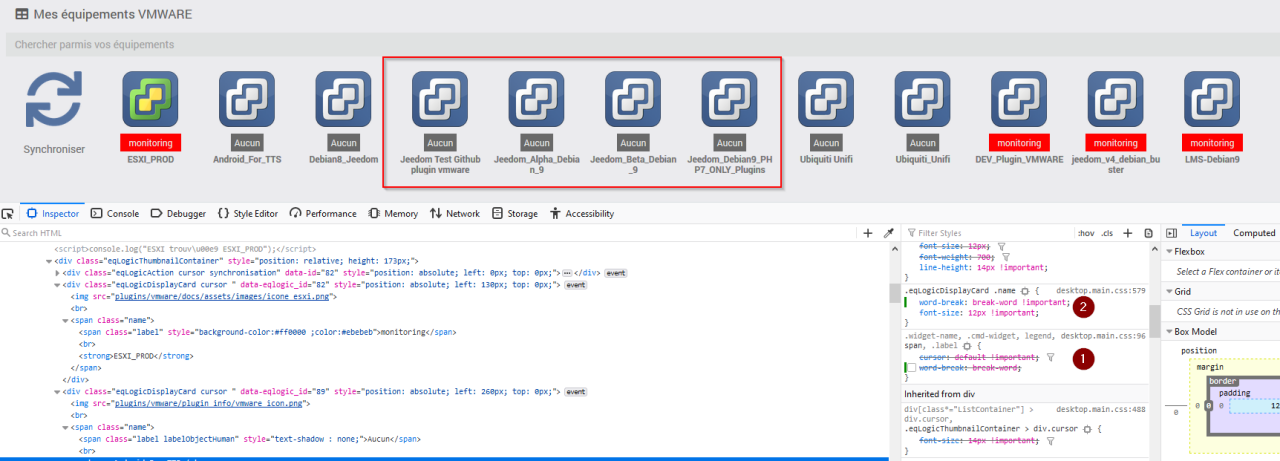Collapse the eqLogicThumbnailContainer div node
Image resolution: width=1280 pixels, height=461 pixels.
click(48, 261)
